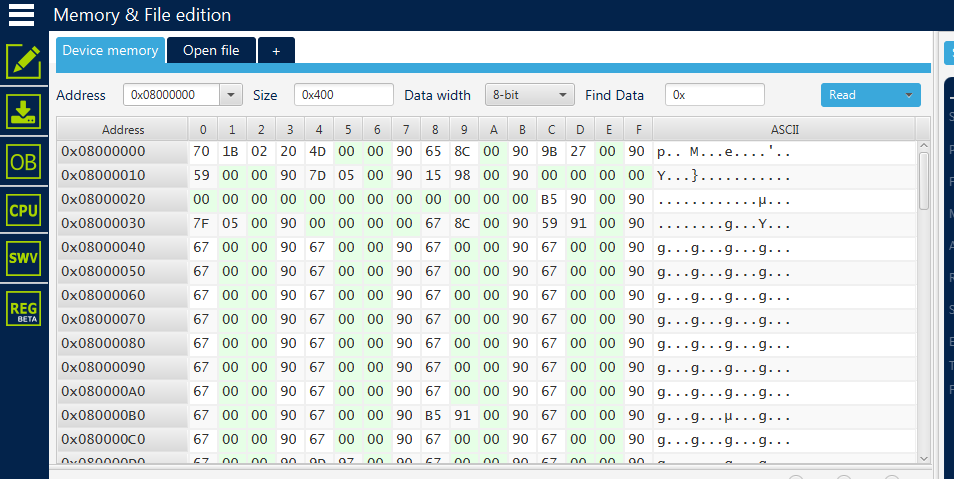Open the OB option bytes panel
This screenshot has height=479, width=954.
pyautogui.click(x=24, y=161)
